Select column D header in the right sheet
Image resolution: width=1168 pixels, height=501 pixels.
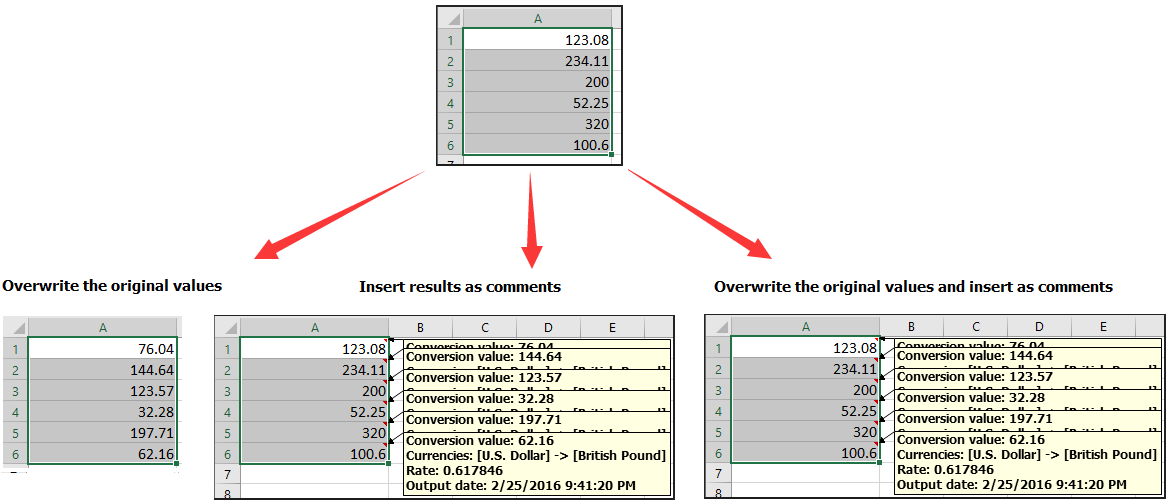tap(1039, 327)
